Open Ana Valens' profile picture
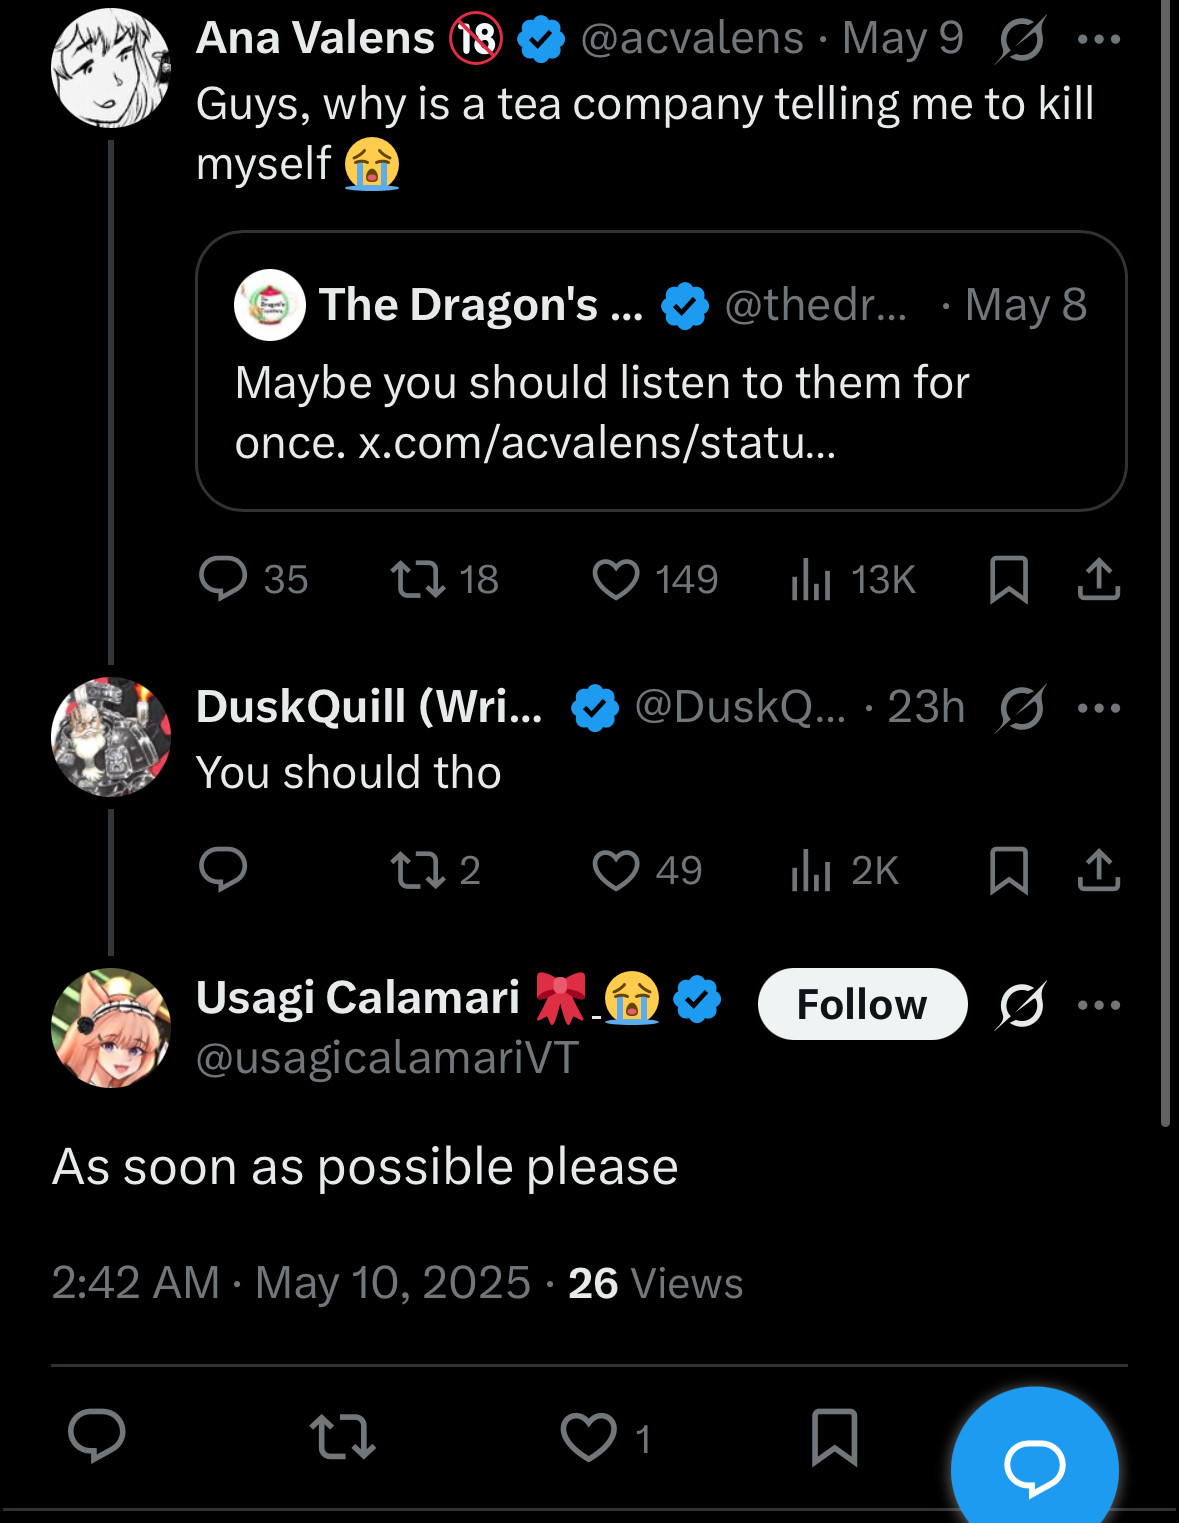 (x=110, y=68)
